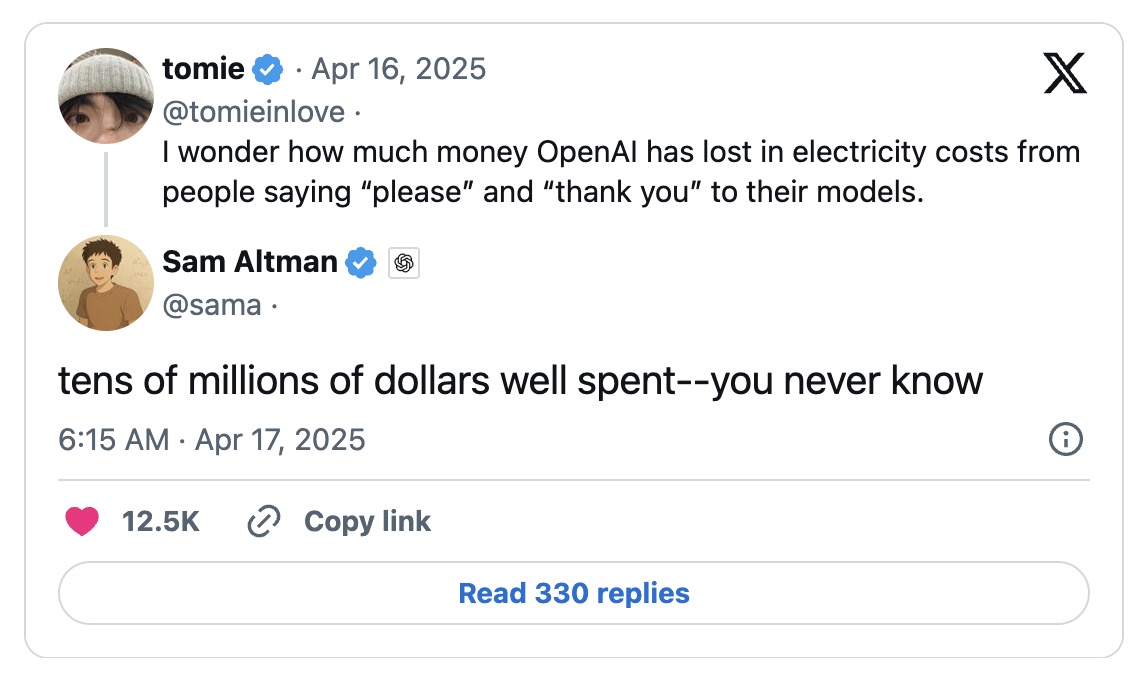This screenshot has height=686, width=1148.
Task: Click the Apr 16, 2025 date
Action: pos(398,69)
